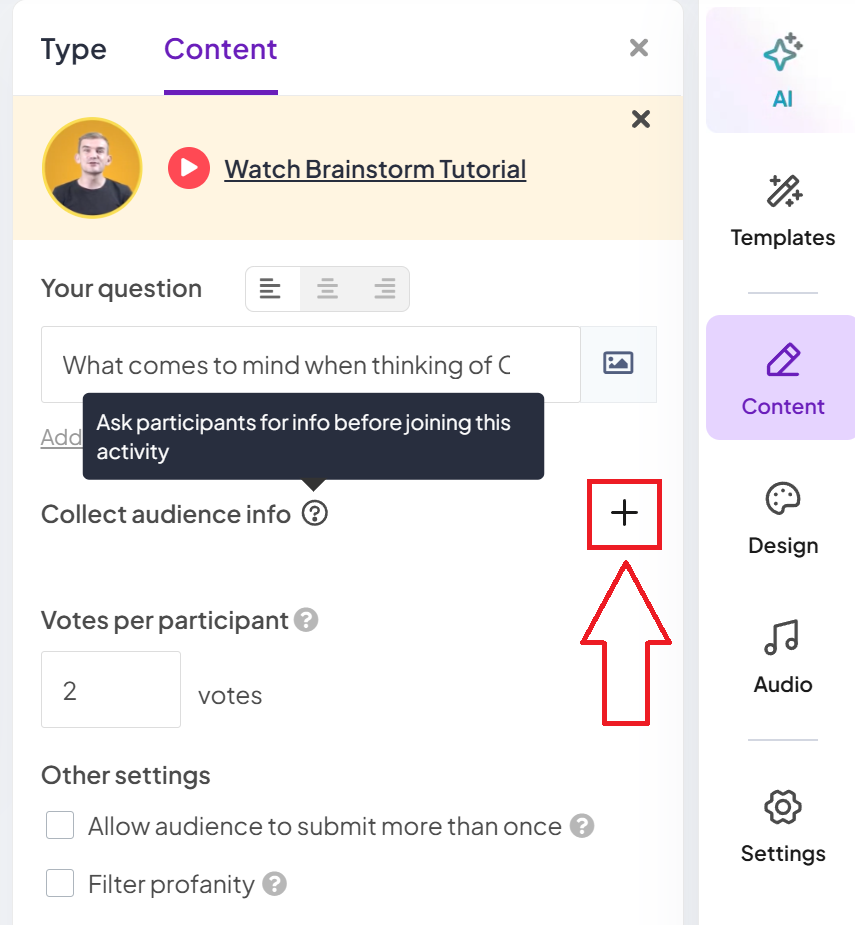Select the Content tab at top
Image resolution: width=855 pixels, height=925 pixels.
(221, 50)
